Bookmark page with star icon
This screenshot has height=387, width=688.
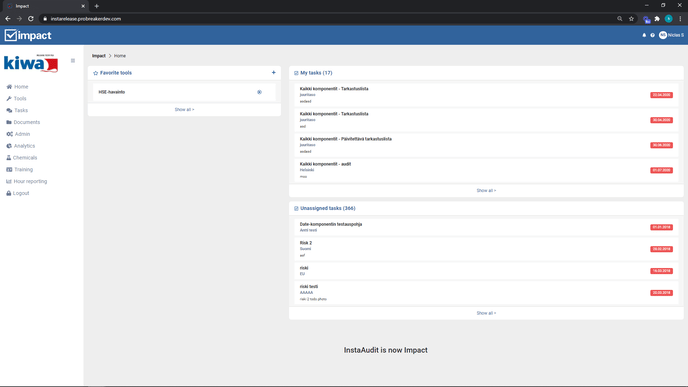coord(631,19)
